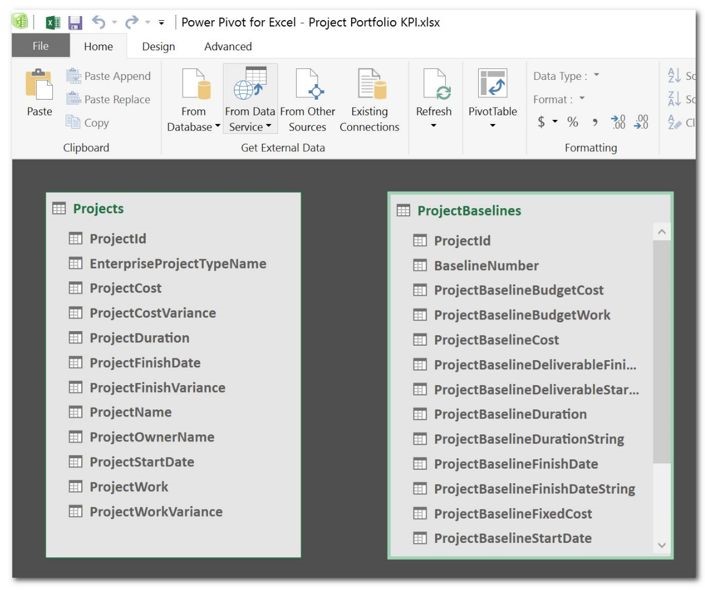
Task: Select ProjectBaselineBudgetCost field
Action: point(519,291)
